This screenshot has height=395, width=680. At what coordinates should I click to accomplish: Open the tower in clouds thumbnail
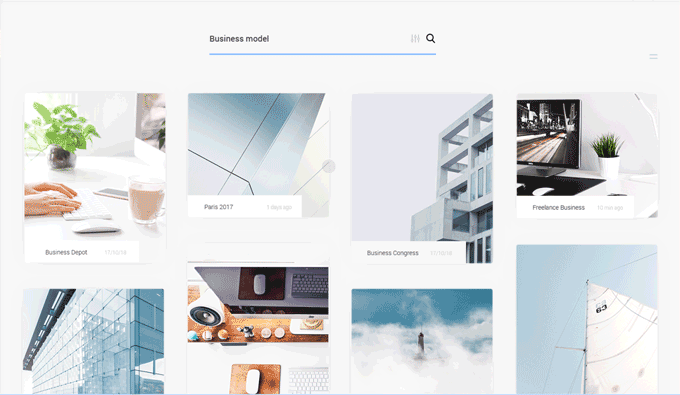(422, 342)
